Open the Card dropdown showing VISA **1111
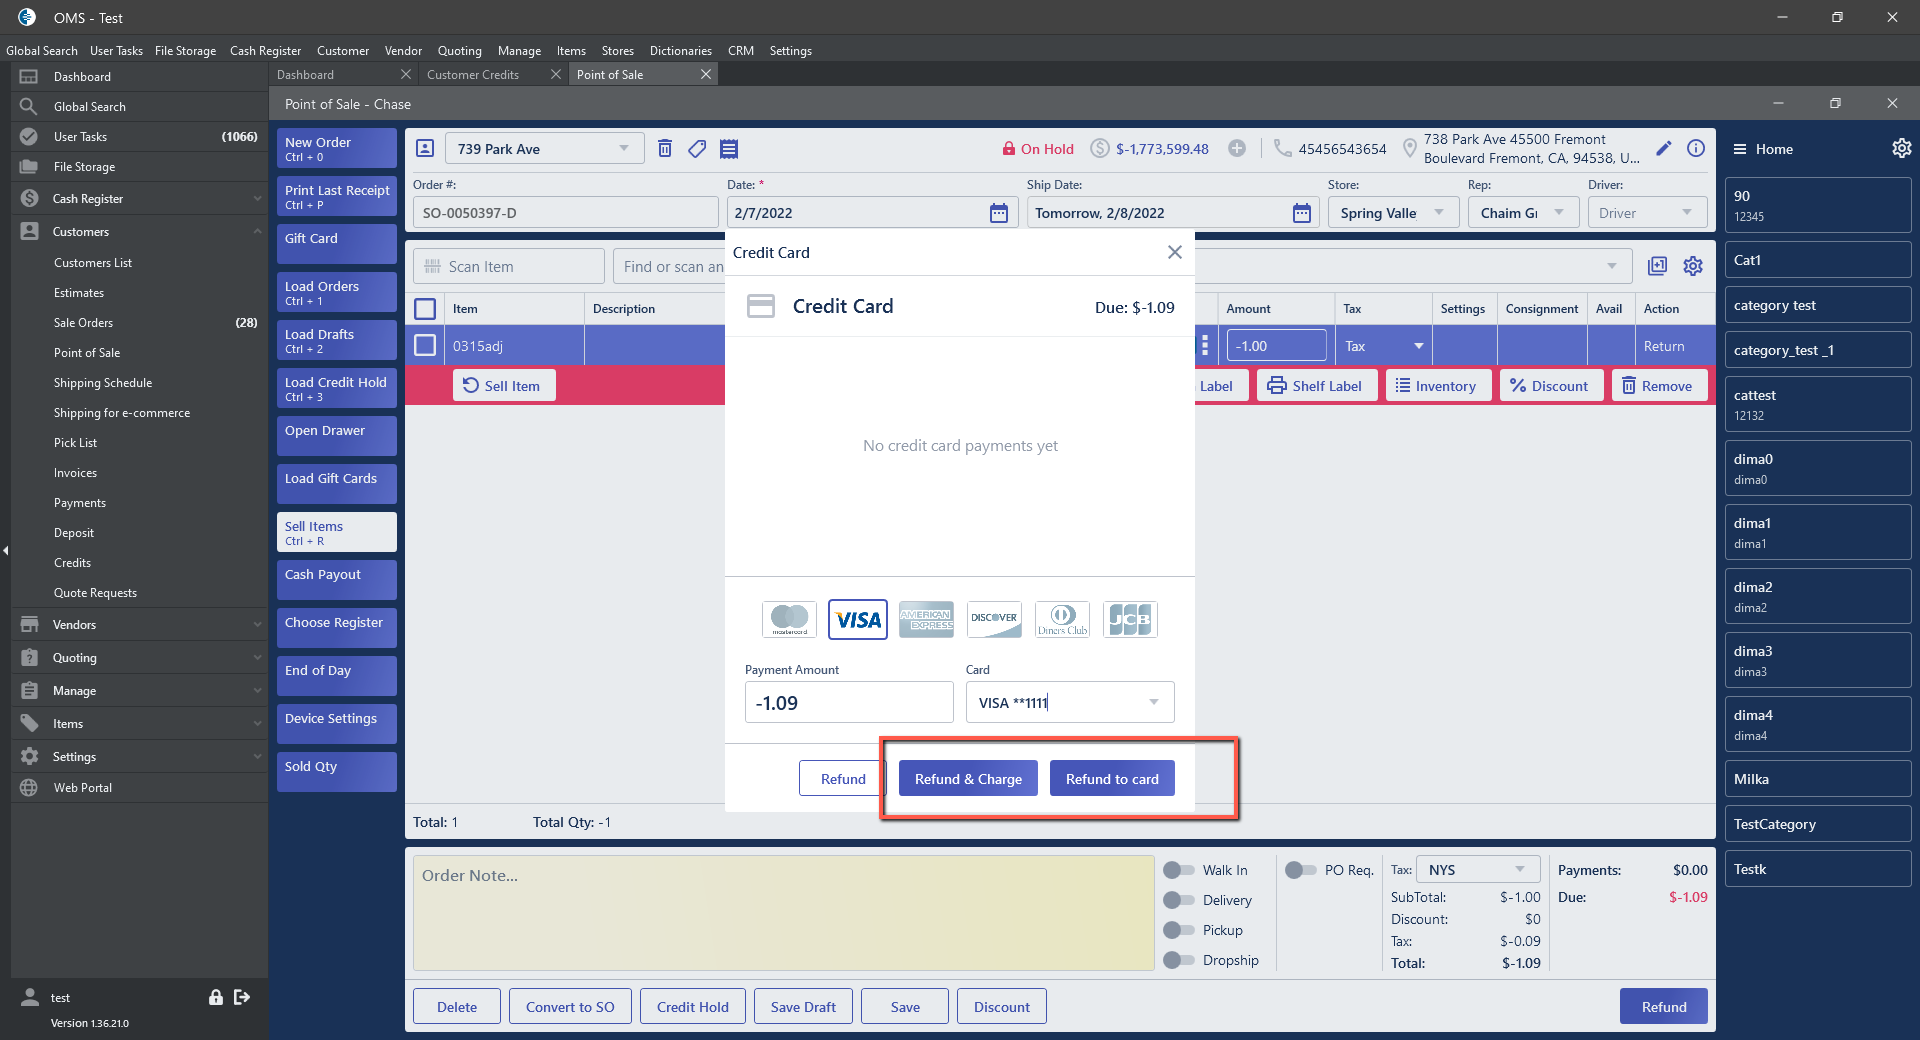Viewport: 1920px width, 1040px height. (1070, 702)
